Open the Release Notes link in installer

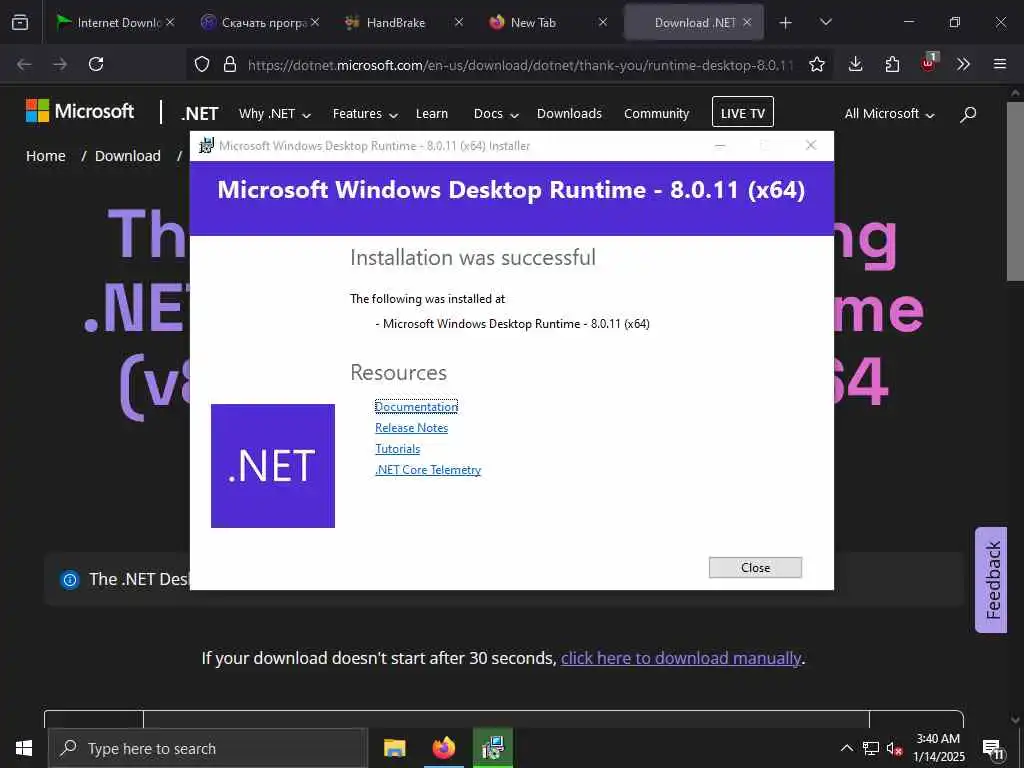click(411, 428)
